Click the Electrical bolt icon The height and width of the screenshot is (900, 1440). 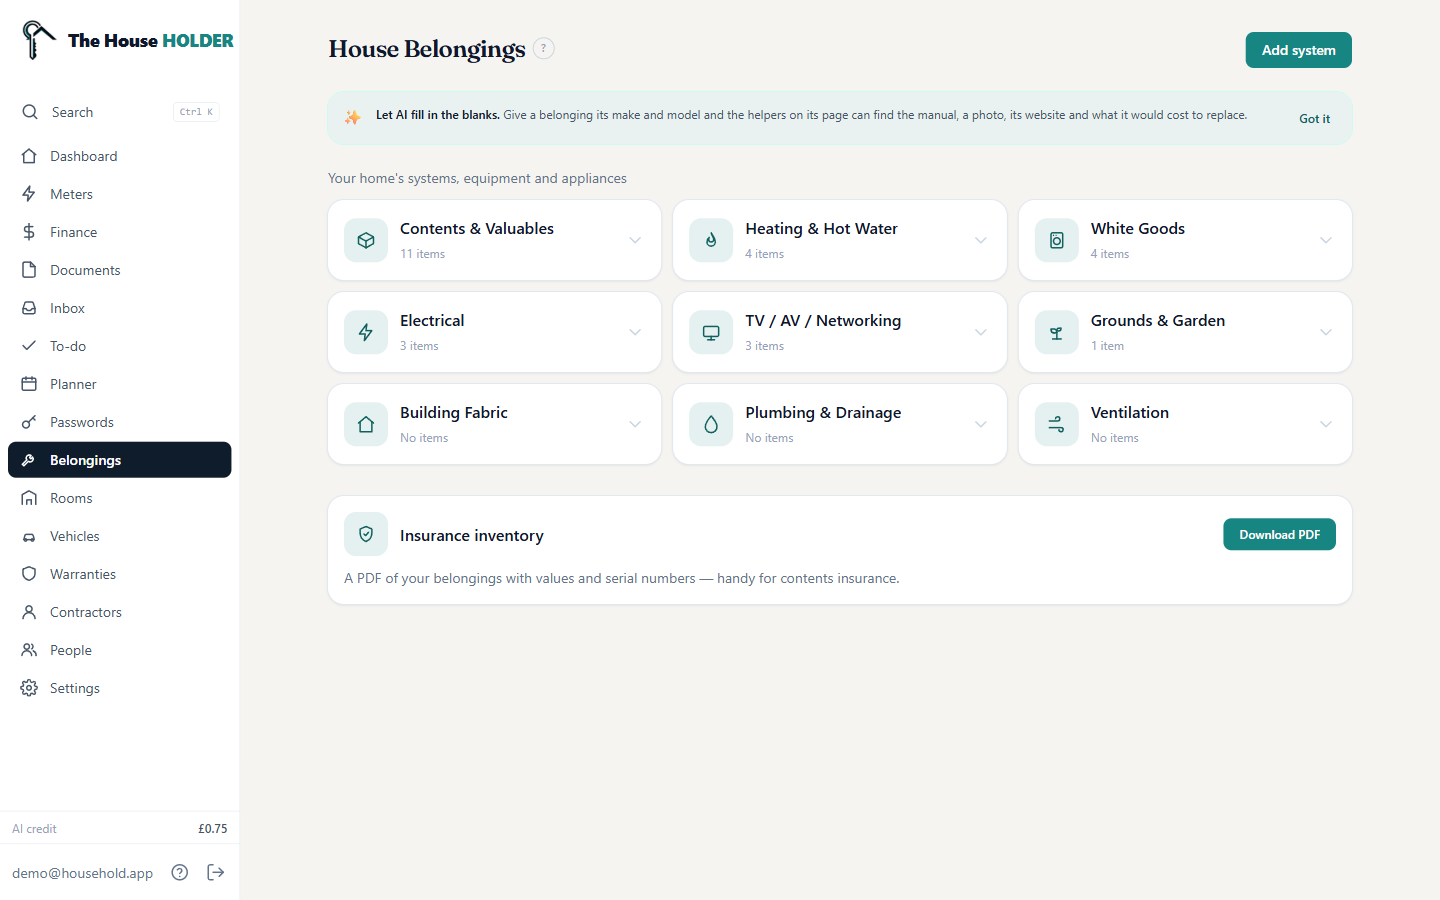click(366, 332)
